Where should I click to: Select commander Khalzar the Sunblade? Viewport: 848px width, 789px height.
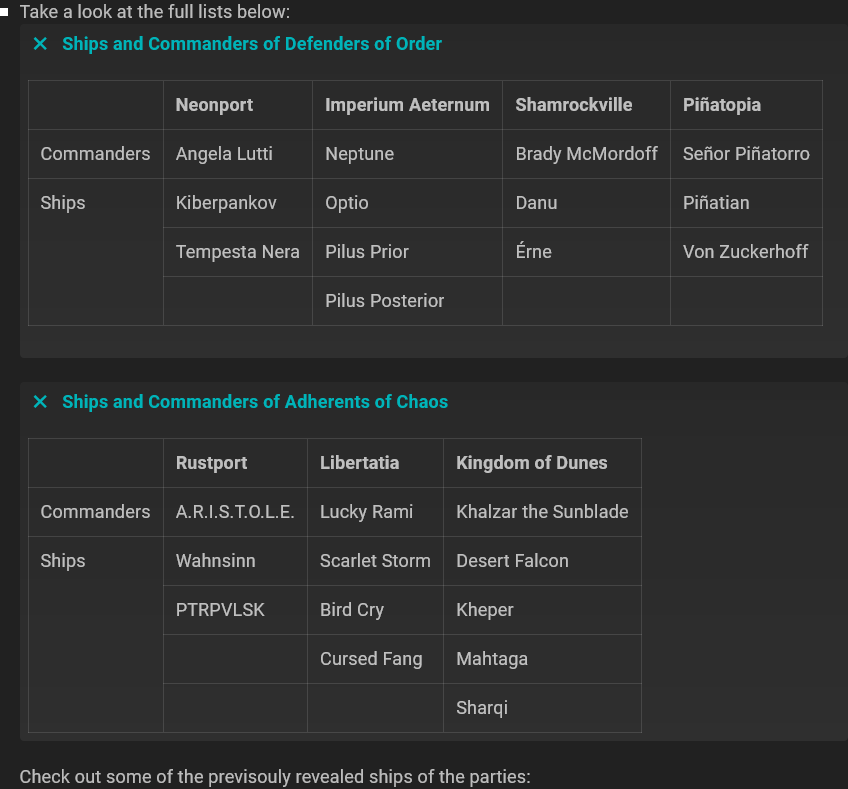tap(542, 511)
